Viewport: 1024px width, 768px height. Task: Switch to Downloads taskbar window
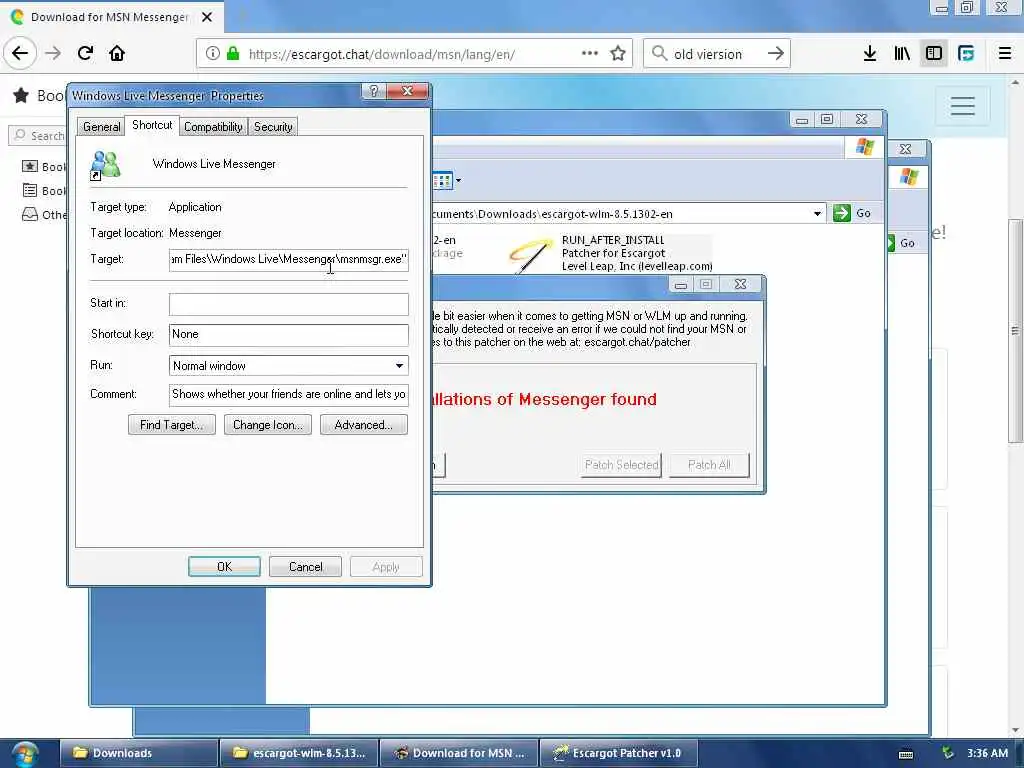tap(139, 754)
